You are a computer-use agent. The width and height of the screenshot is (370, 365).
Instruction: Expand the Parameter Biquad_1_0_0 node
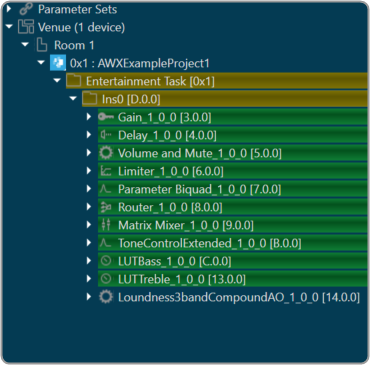coord(89,189)
